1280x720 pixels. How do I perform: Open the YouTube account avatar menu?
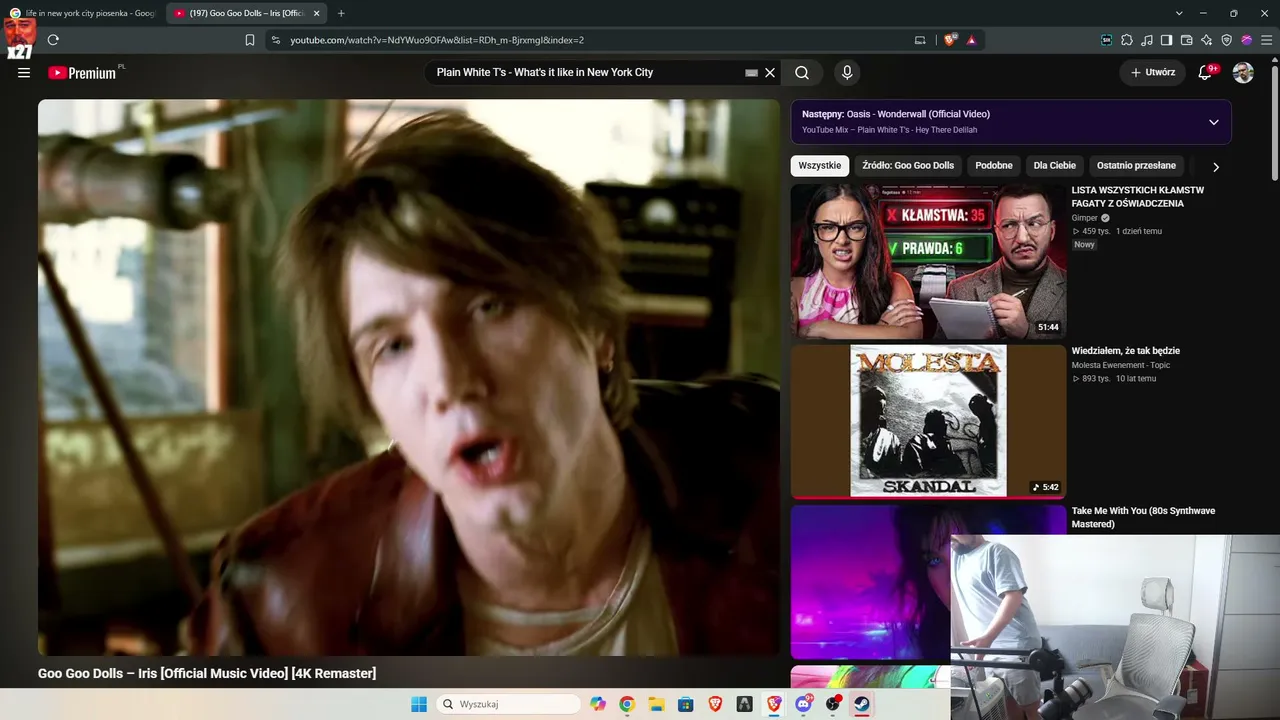click(1243, 73)
